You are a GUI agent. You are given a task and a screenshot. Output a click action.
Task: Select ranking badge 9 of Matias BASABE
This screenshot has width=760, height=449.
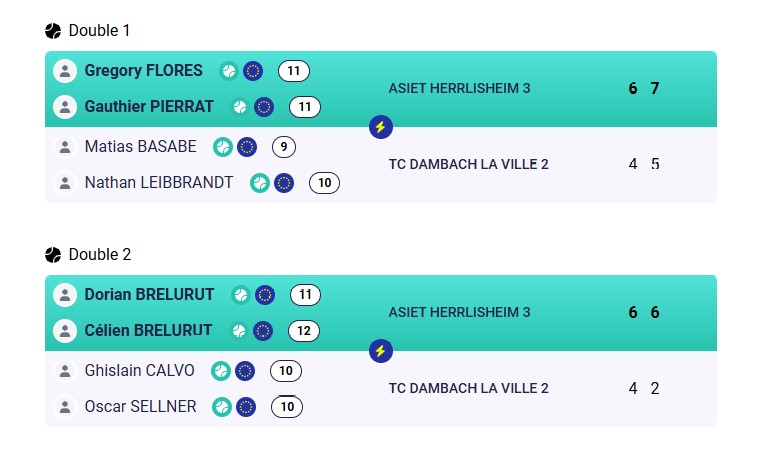(x=284, y=147)
